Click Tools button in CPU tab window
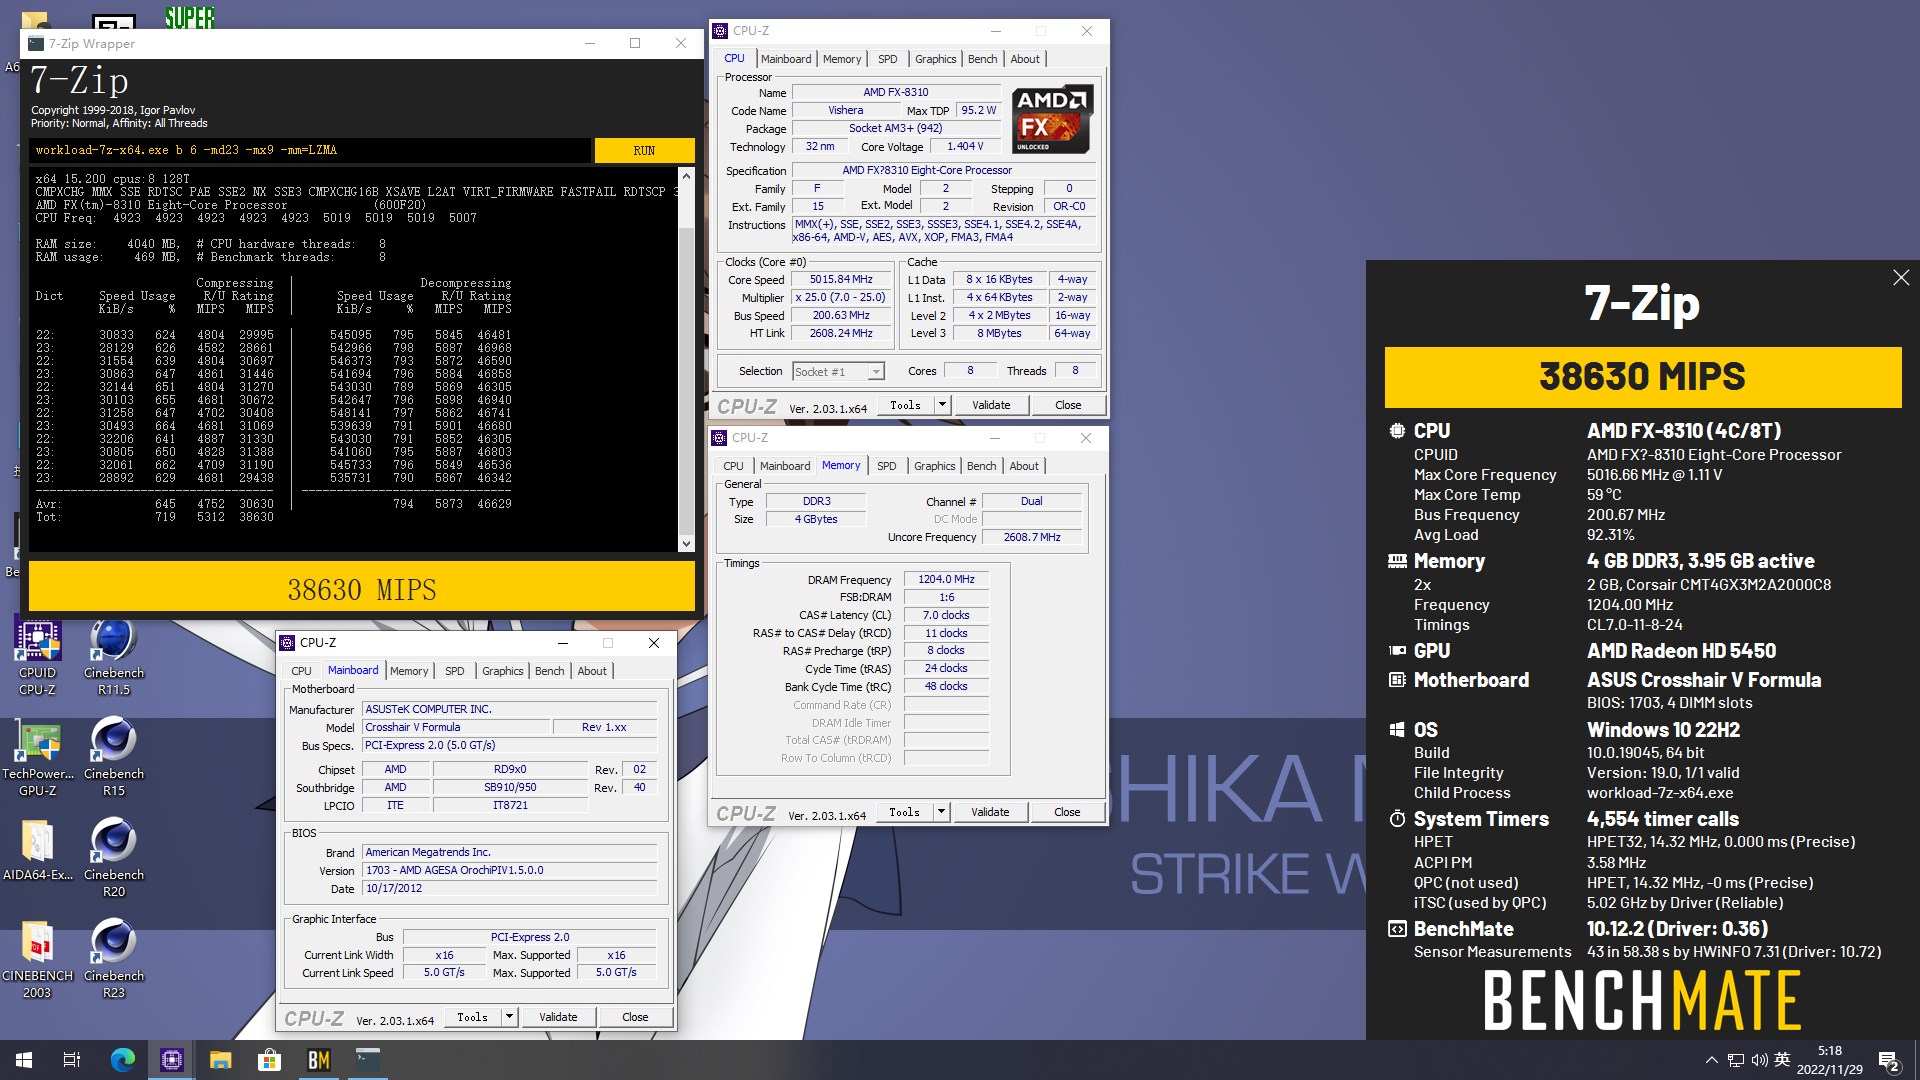The height and width of the screenshot is (1080, 1920). click(906, 405)
